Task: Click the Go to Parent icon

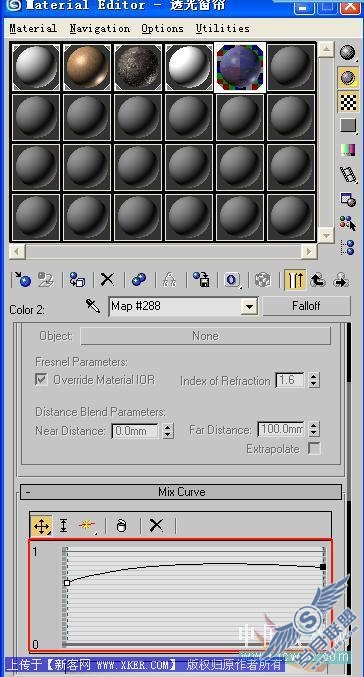Action: point(318,280)
